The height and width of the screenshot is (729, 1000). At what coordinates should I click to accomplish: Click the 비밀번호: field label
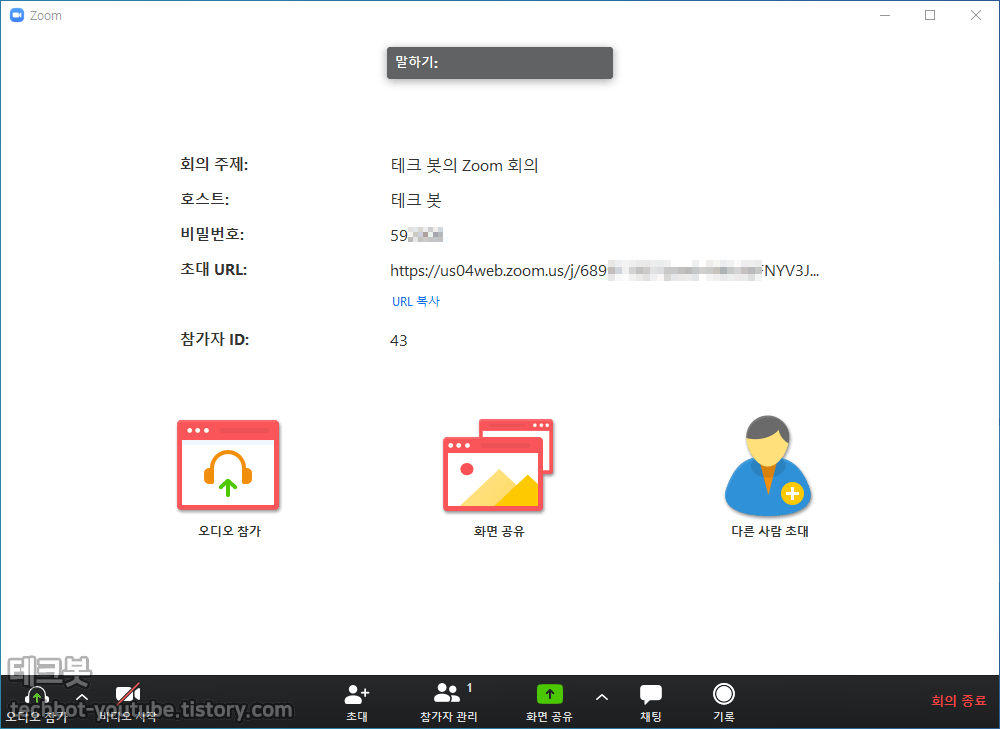[x=212, y=234]
